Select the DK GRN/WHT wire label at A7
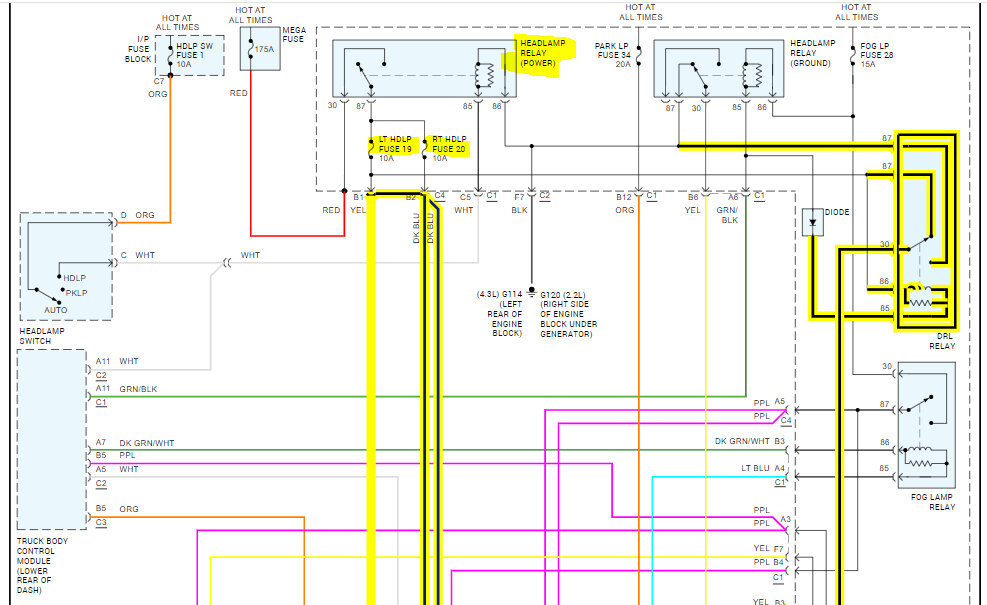The width and height of the screenshot is (987, 605). point(147,443)
